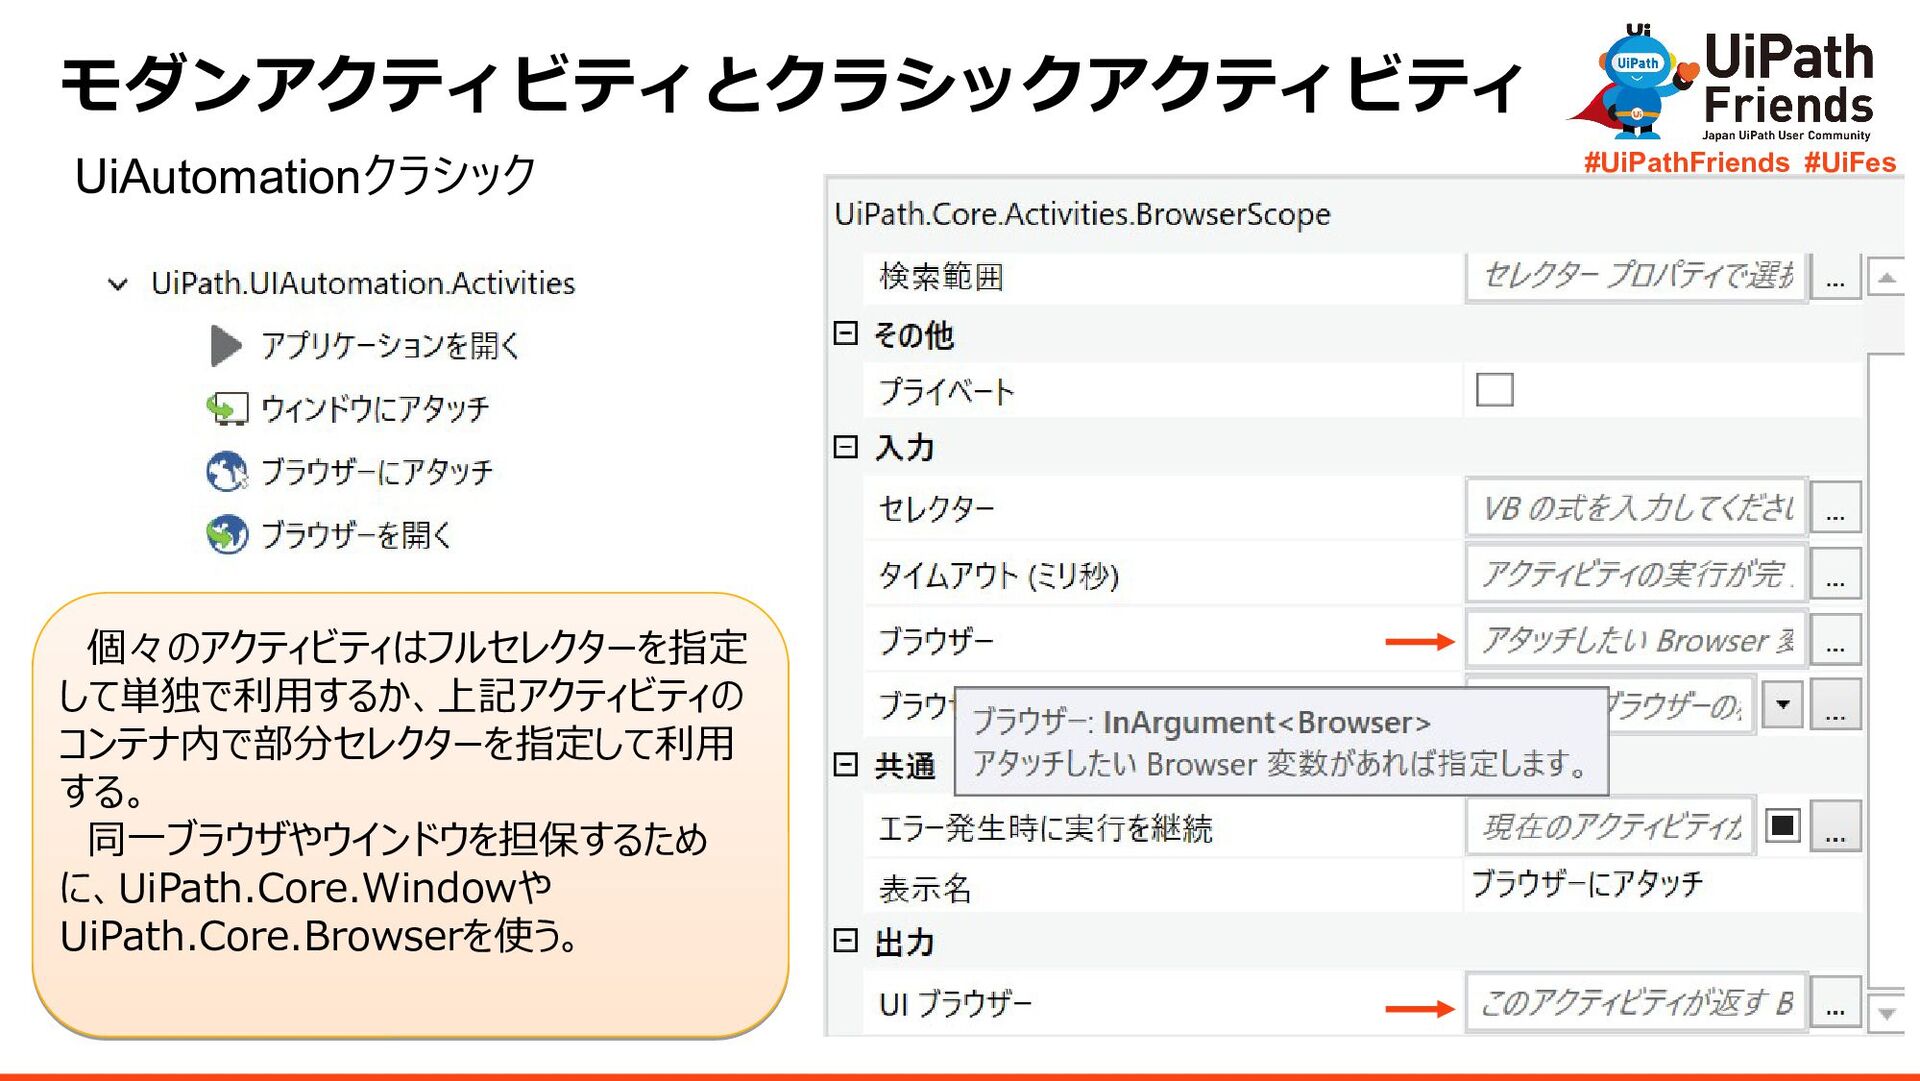Click the properties panel scroll up arrow
Screen dimensions: 1920x1081
1886,277
